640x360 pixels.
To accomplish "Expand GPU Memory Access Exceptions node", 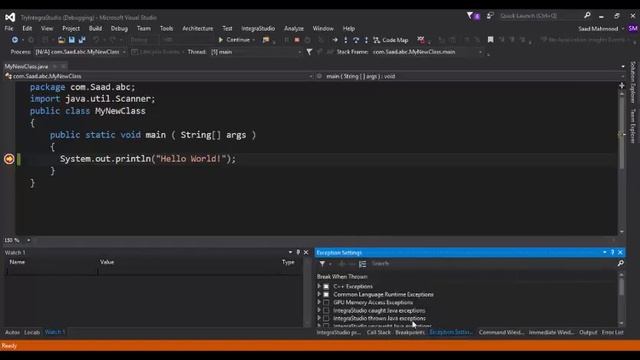I will 319,302.
